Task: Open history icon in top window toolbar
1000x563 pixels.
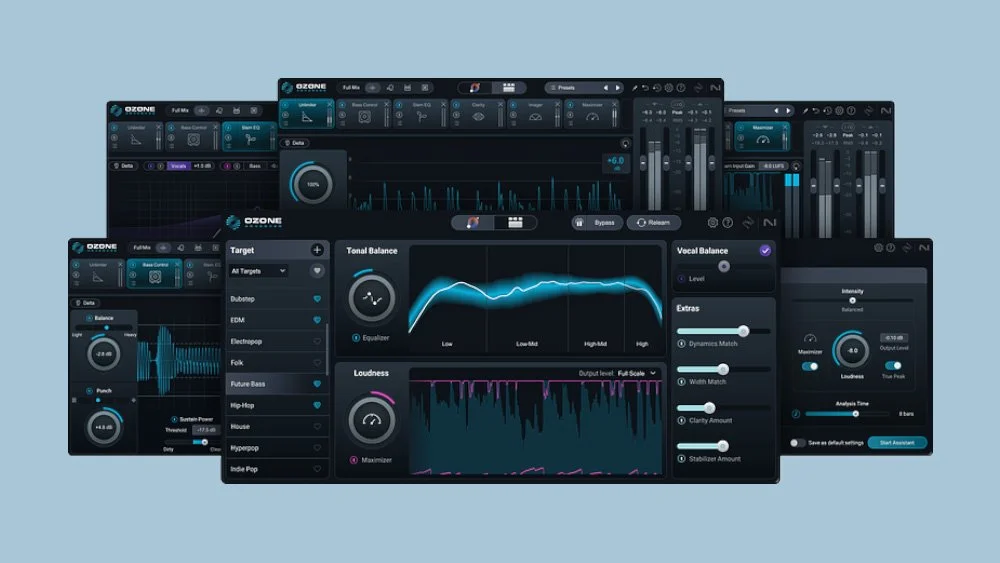Action: pyautogui.click(x=657, y=88)
